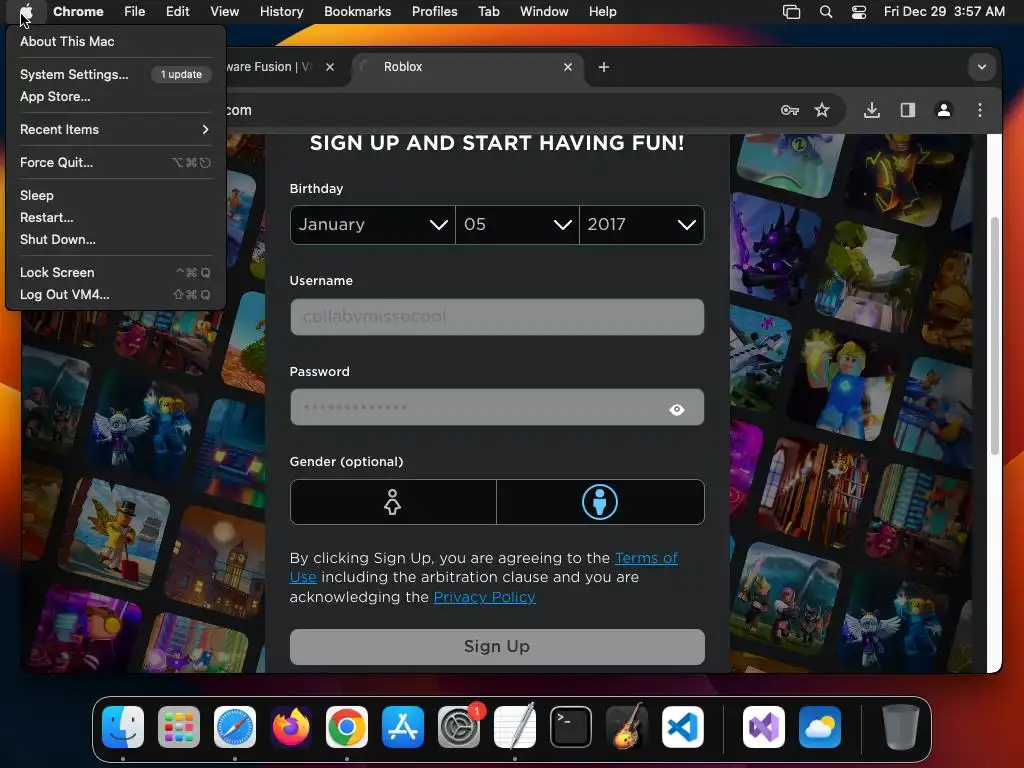This screenshot has width=1024, height=768.
Task: Open the Privacy Policy link
Action: [484, 597]
